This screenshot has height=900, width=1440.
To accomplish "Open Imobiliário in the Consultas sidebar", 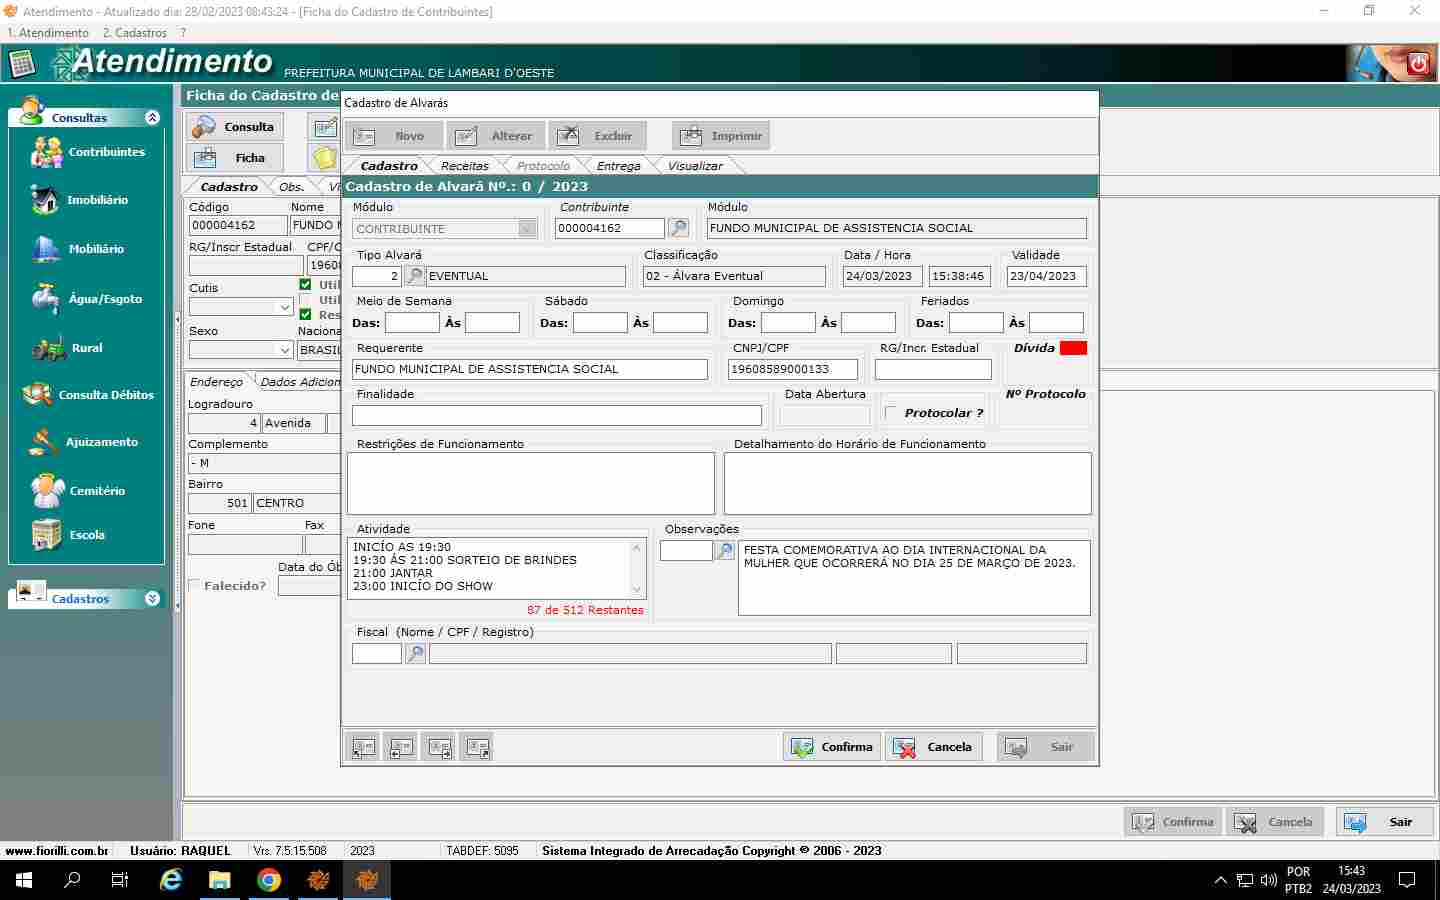I will (x=97, y=200).
